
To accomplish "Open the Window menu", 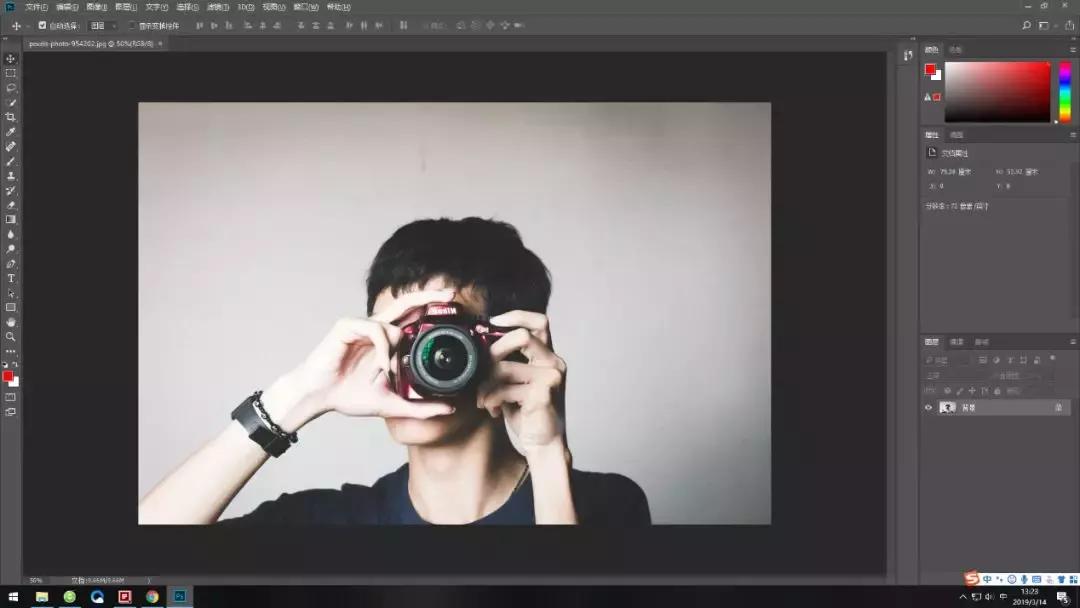I will (306, 7).
